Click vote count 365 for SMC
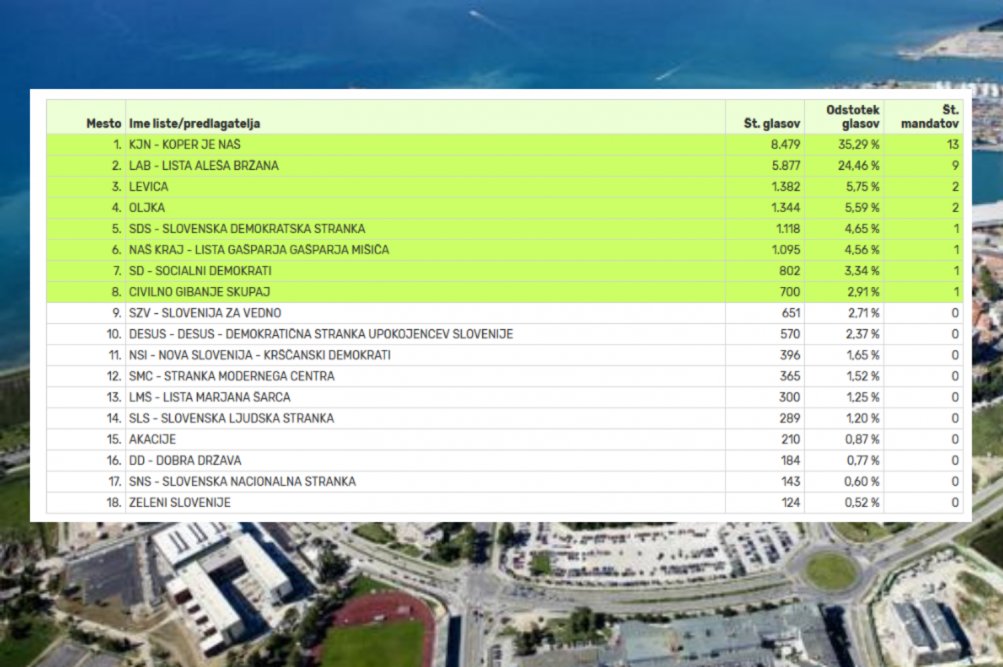This screenshot has width=1003, height=667. [x=790, y=377]
